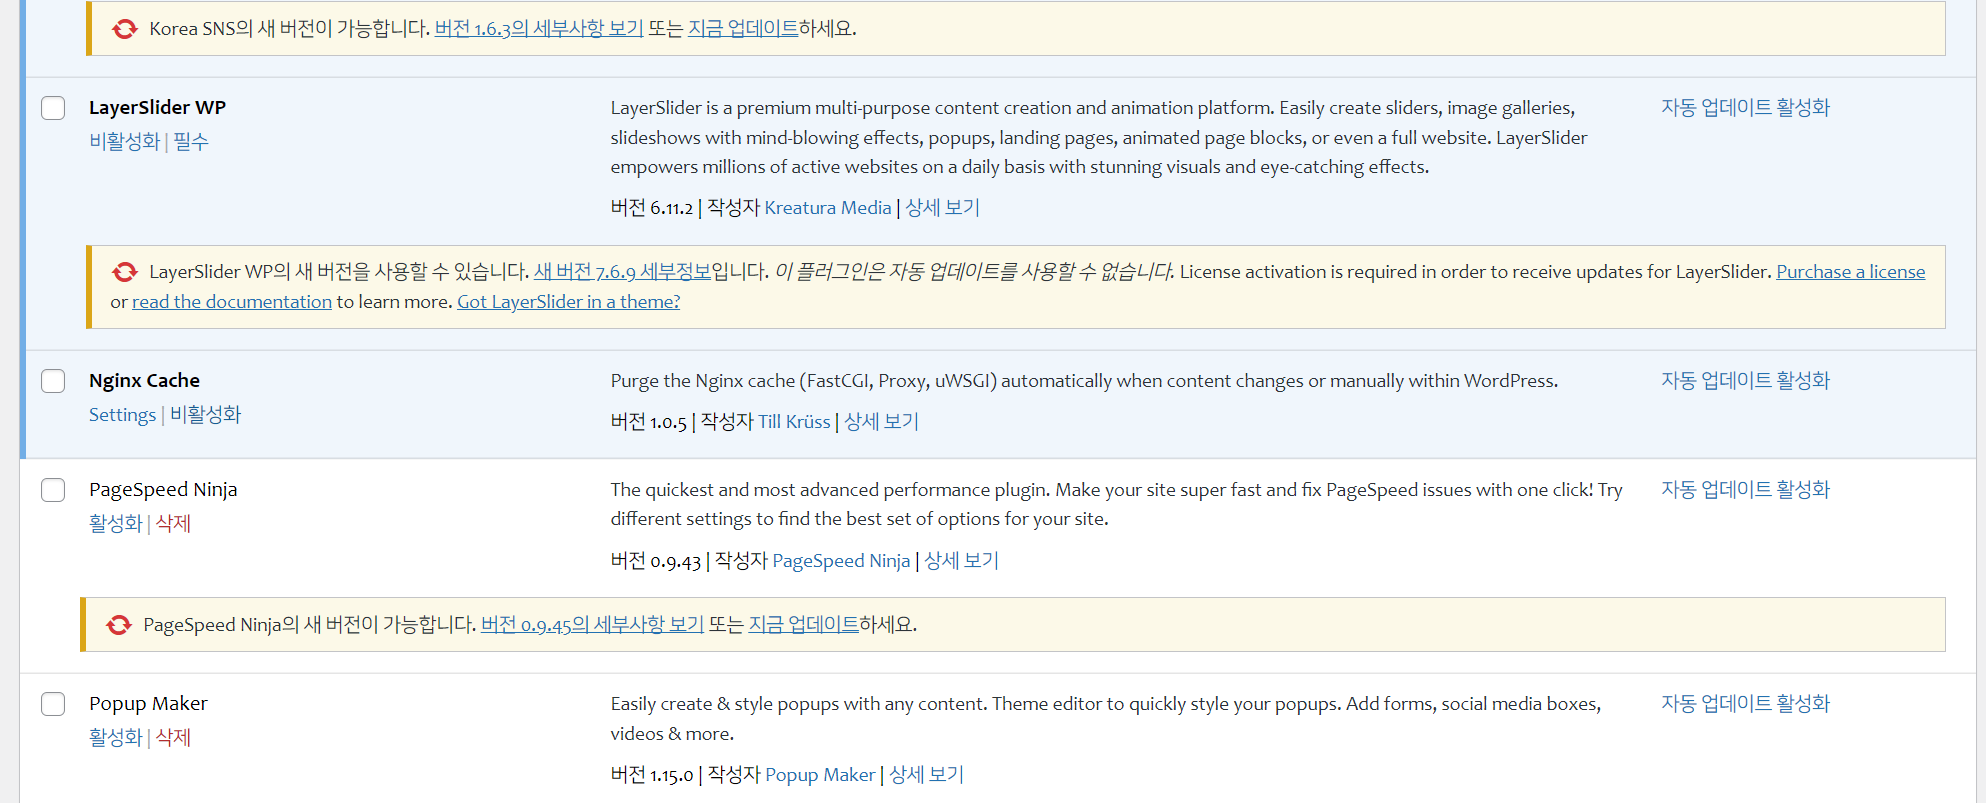1986x803 pixels.
Task: Click the Korea SNS update refresh icon
Action: [125, 29]
